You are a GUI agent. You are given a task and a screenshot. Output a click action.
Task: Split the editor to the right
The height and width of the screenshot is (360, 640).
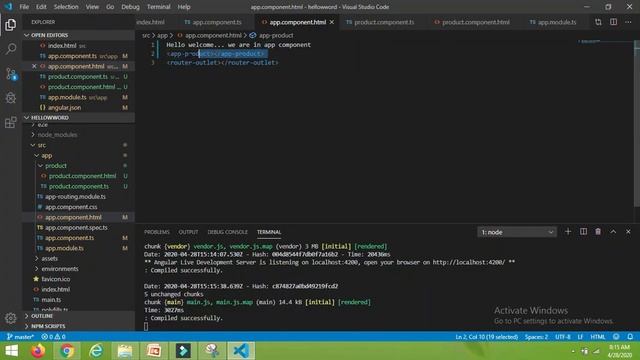coord(613,22)
